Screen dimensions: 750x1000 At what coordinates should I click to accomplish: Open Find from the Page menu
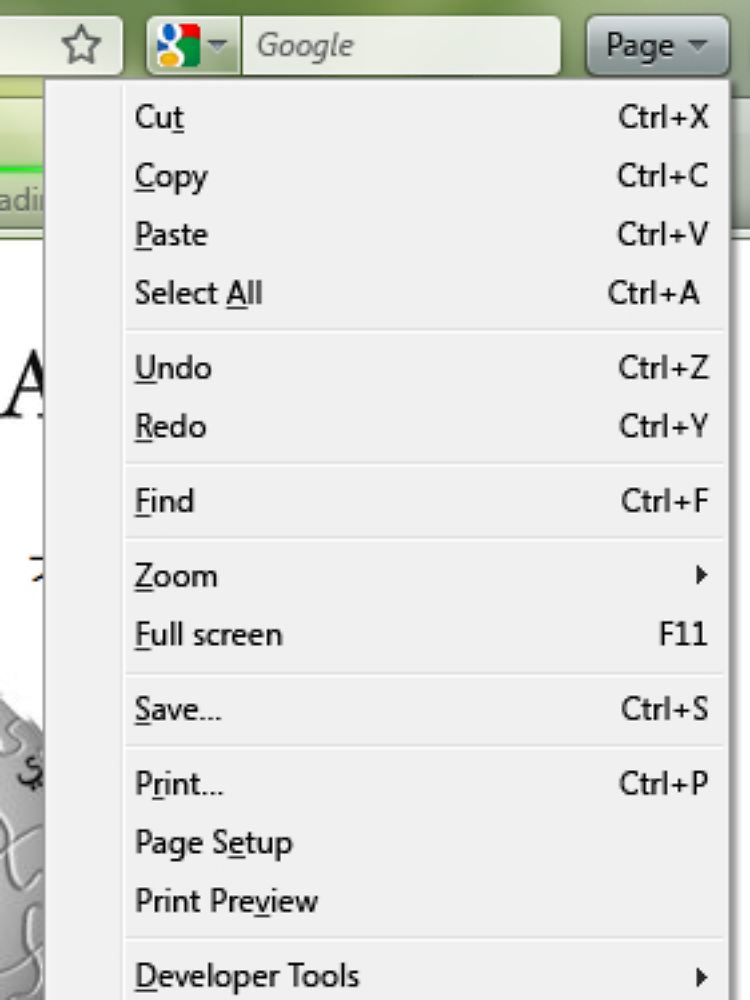click(x=164, y=501)
